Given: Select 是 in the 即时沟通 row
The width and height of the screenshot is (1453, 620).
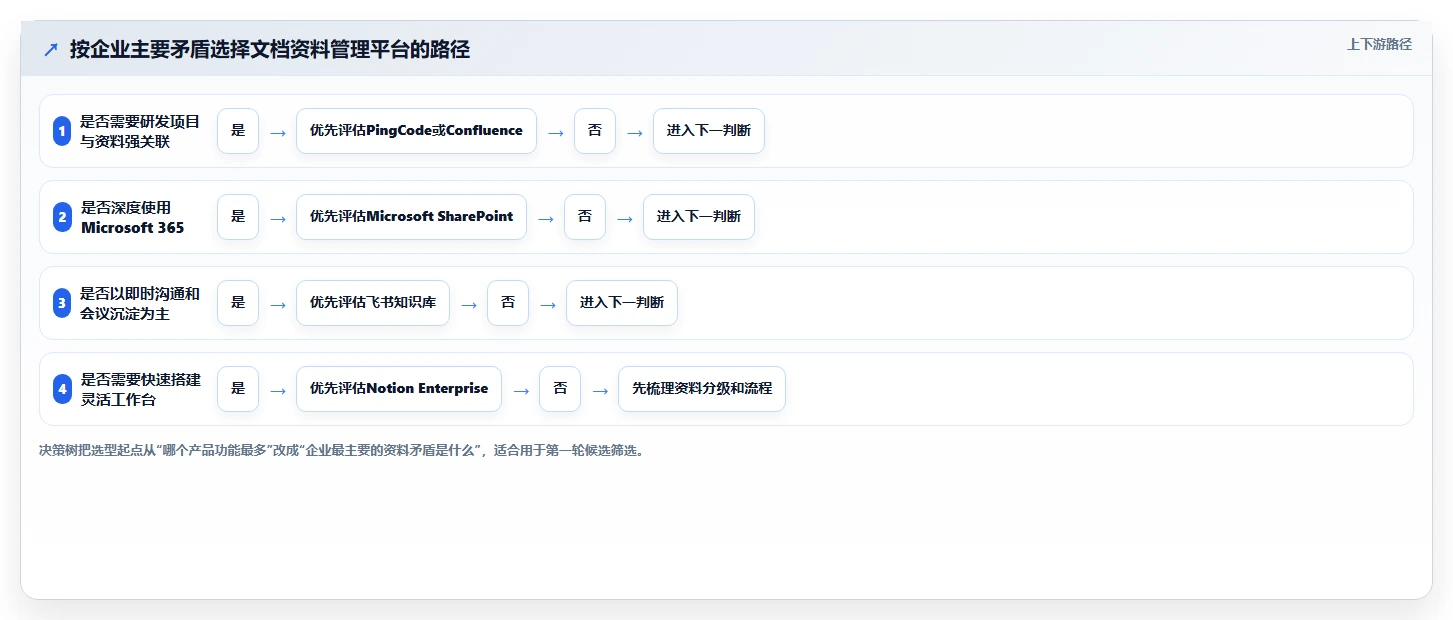Looking at the screenshot, I should 238,303.
